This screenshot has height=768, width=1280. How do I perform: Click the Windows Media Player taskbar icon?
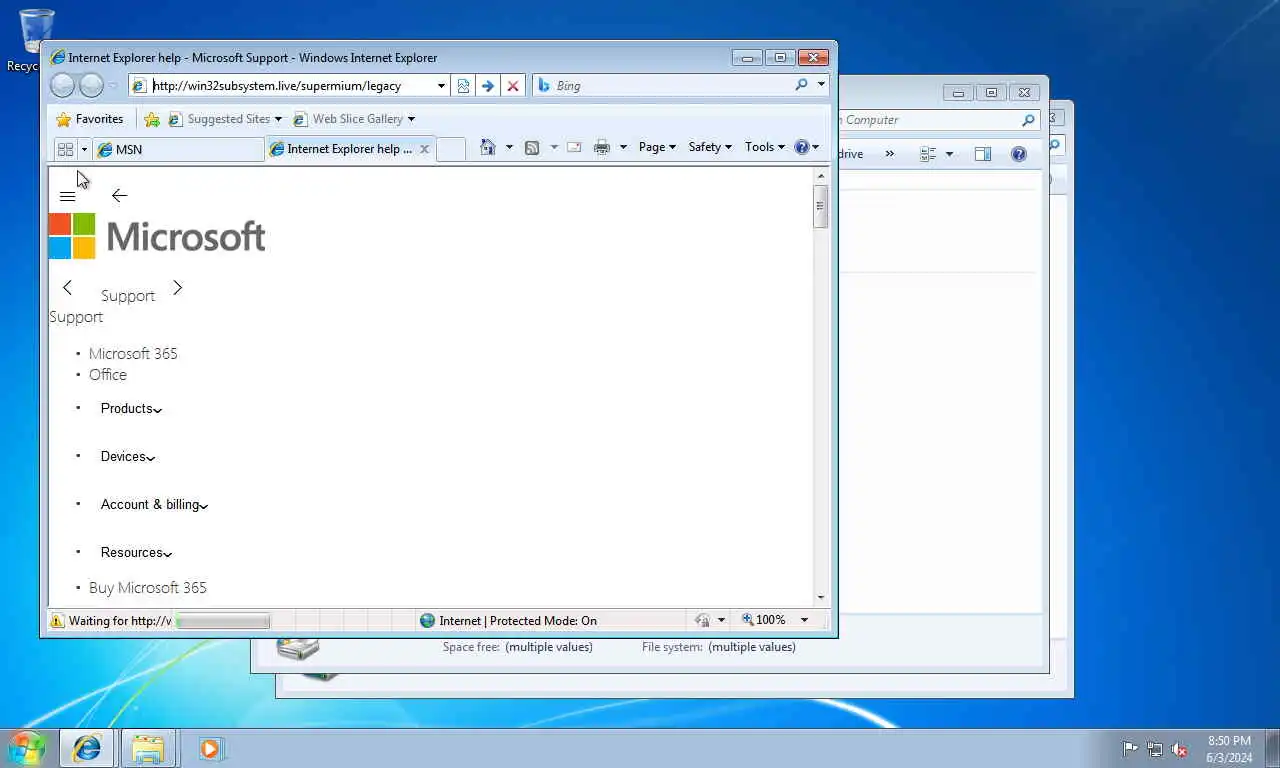[x=211, y=748]
